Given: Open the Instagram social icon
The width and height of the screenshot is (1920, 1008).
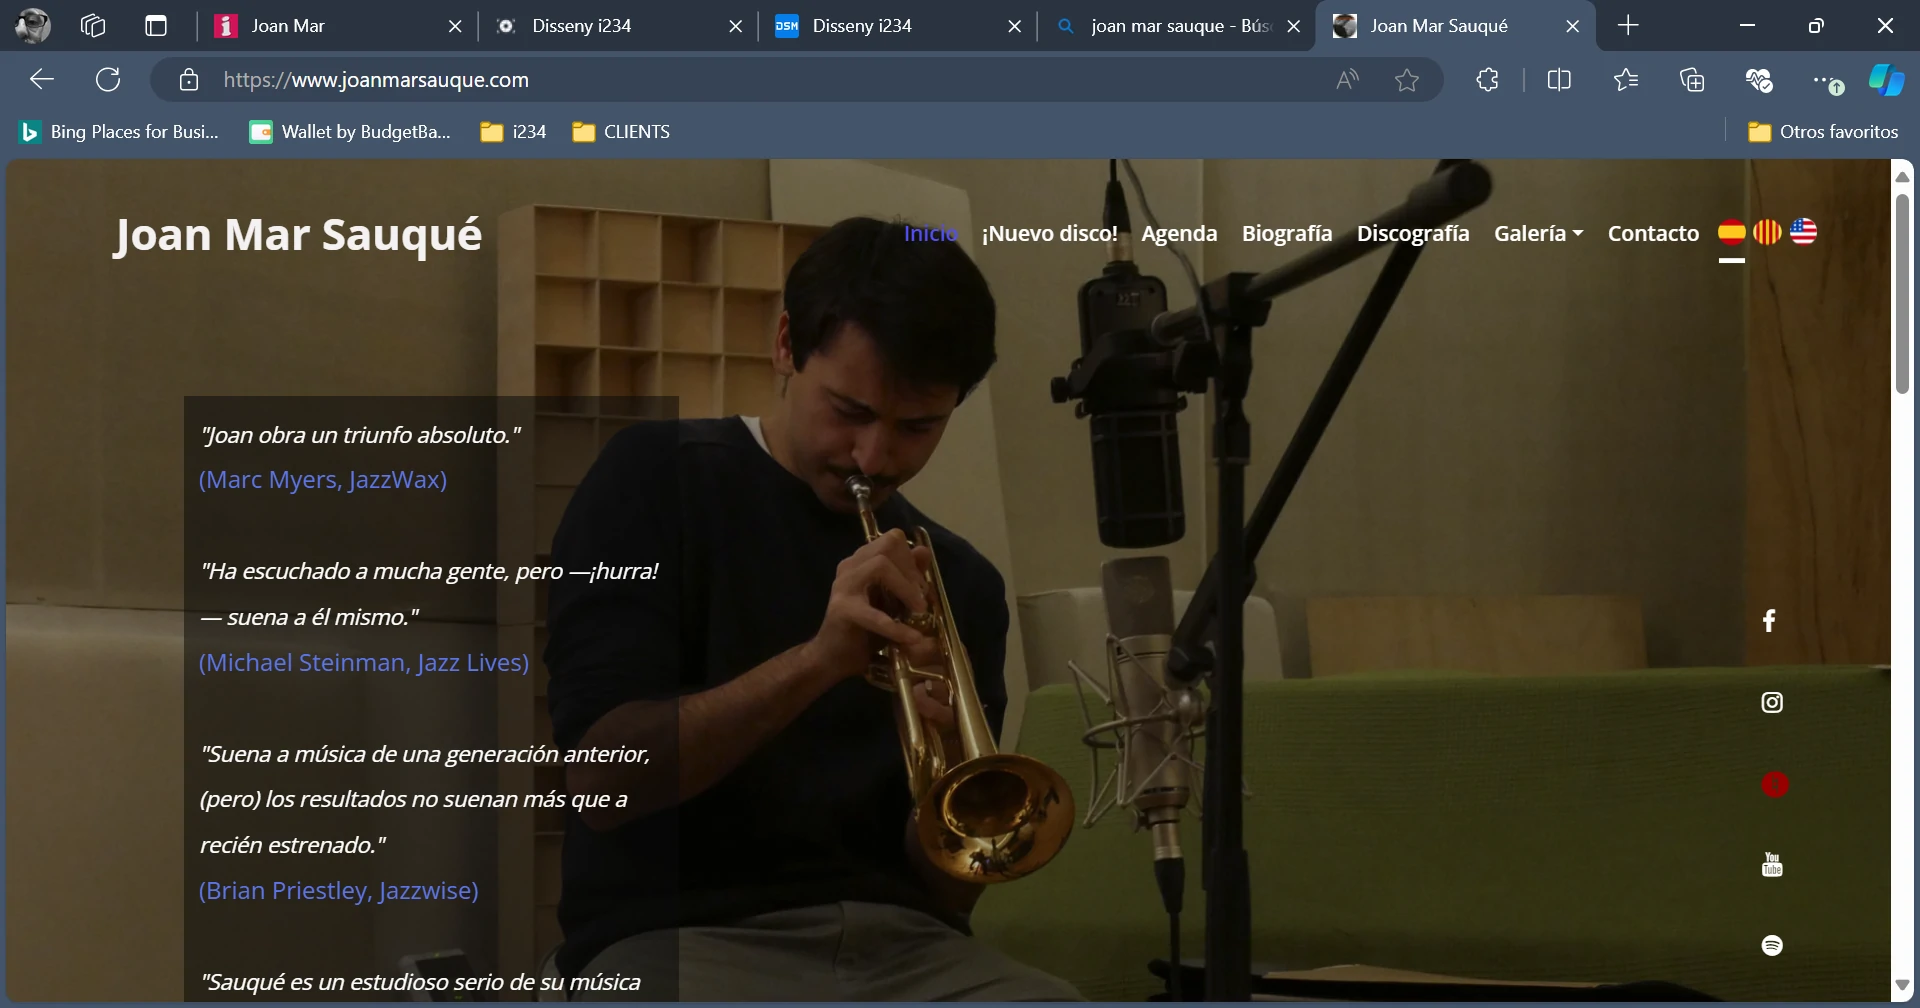Looking at the screenshot, I should point(1772,703).
